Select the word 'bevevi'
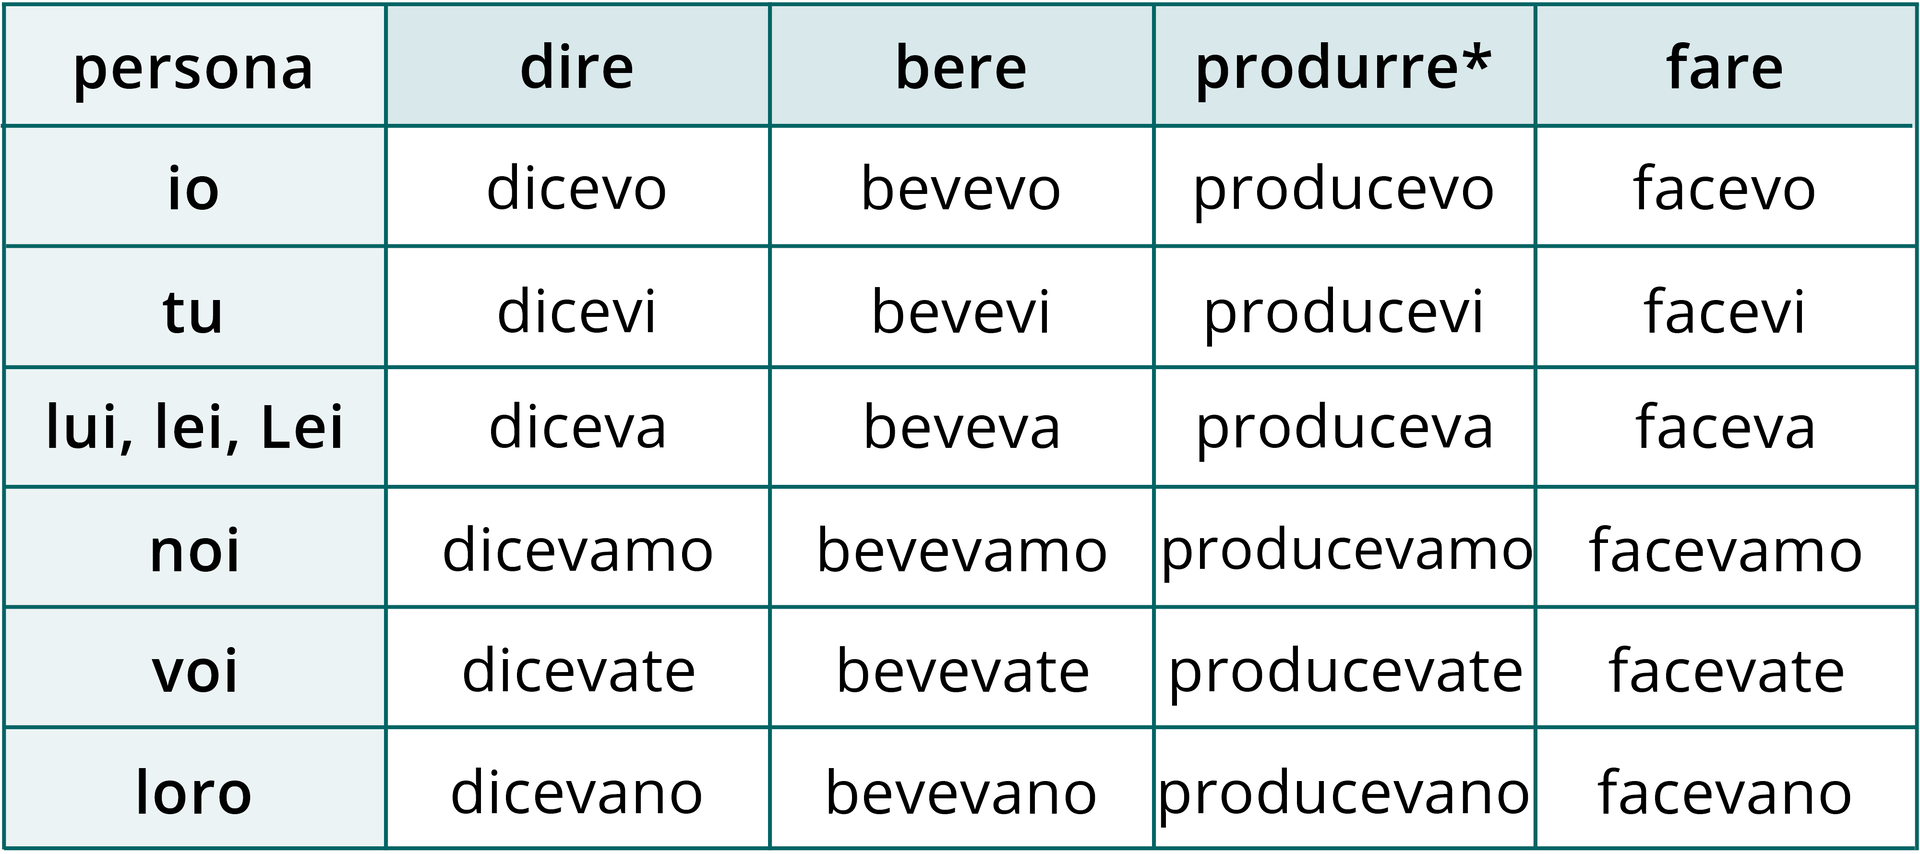The width and height of the screenshot is (1920, 854). [x=961, y=311]
